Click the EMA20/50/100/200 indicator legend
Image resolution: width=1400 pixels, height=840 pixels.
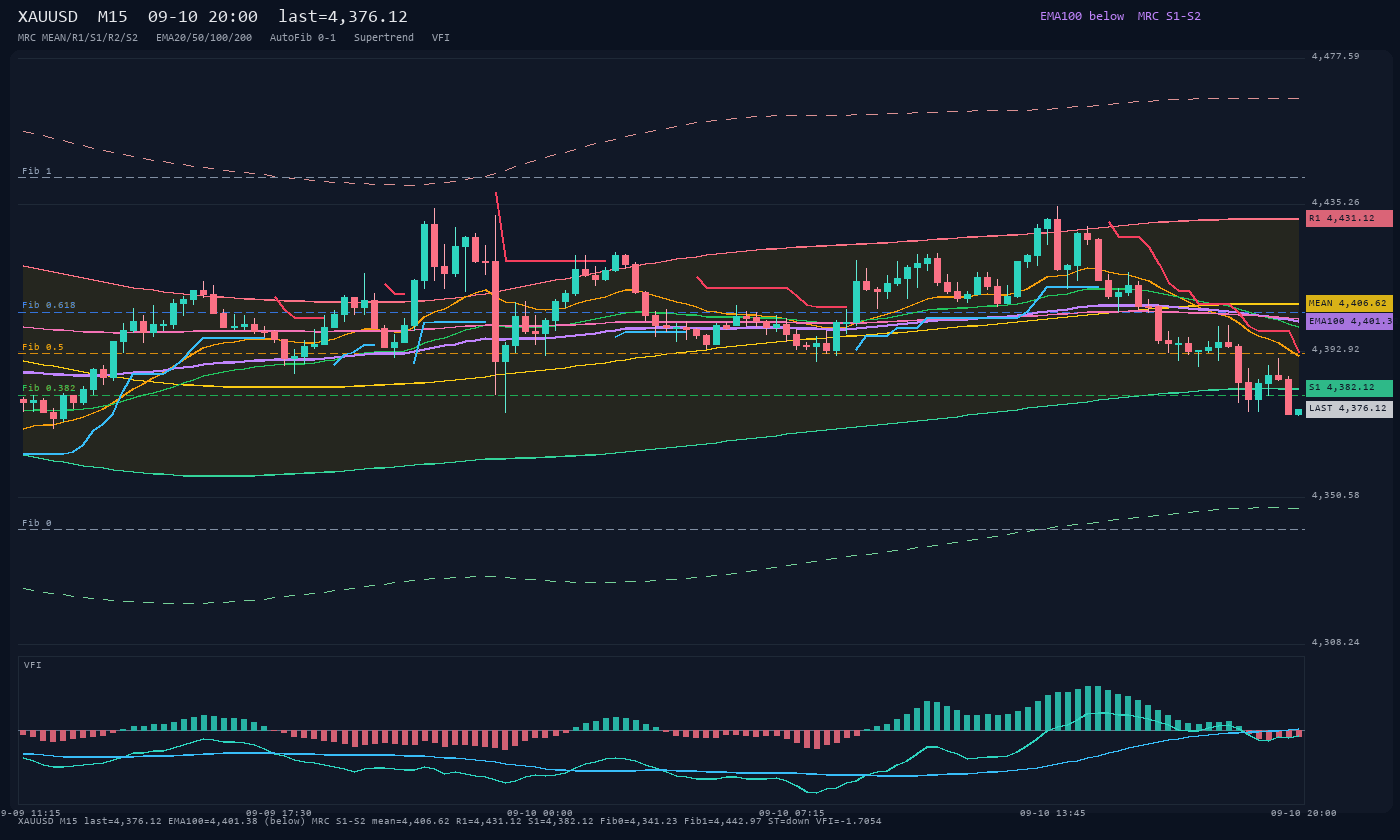click(x=204, y=38)
